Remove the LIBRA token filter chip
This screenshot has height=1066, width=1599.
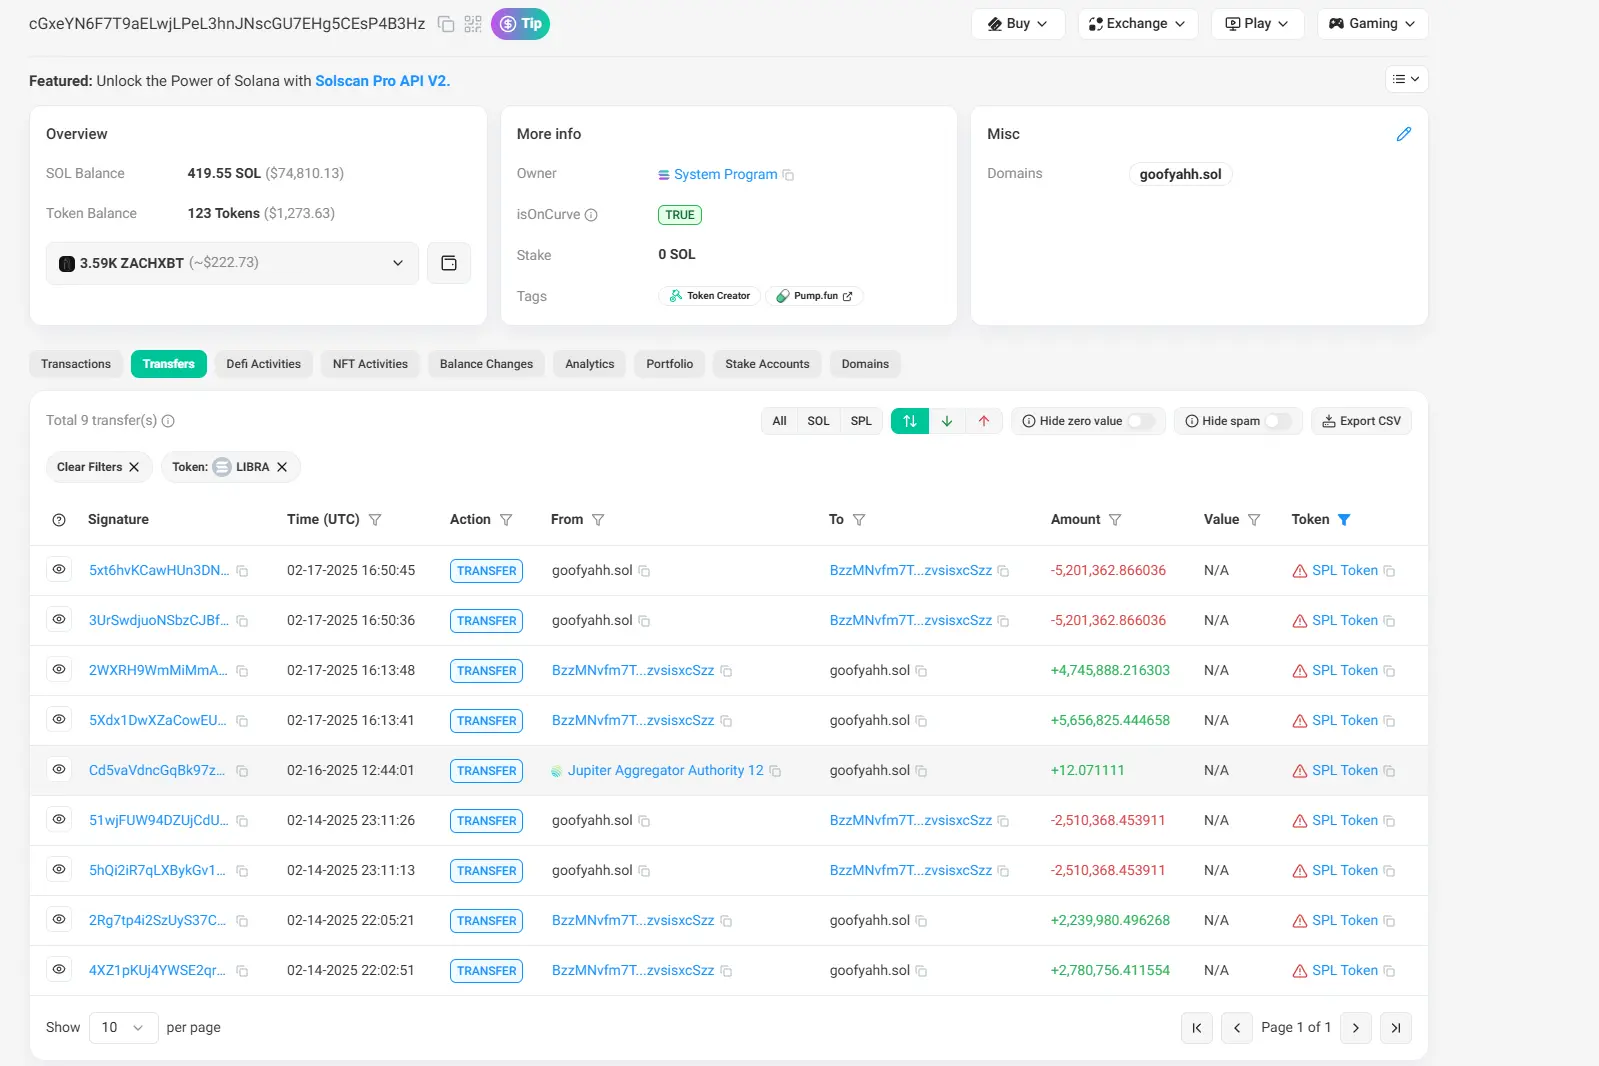pos(282,467)
